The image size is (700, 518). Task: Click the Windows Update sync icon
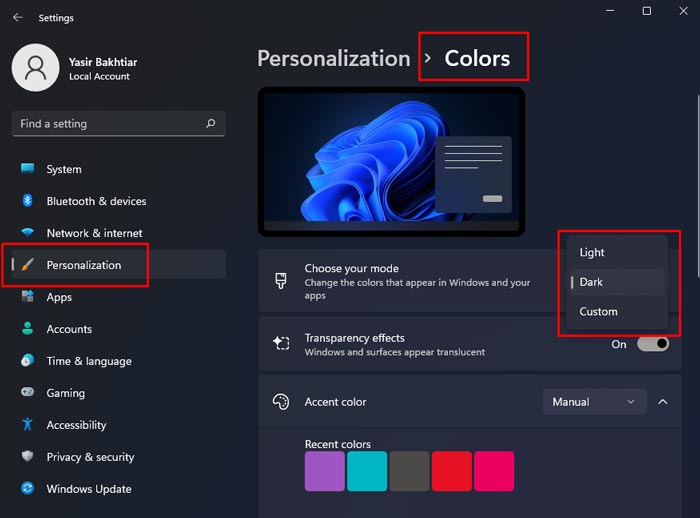[x=28, y=488]
